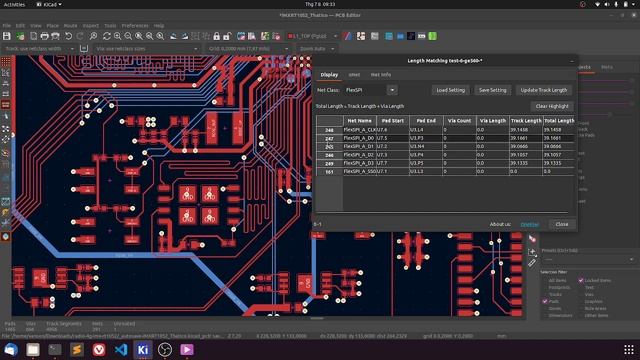The height and width of the screenshot is (360, 640).
Task: Uncheck the Locked items filter checkbox
Action: 580,280
